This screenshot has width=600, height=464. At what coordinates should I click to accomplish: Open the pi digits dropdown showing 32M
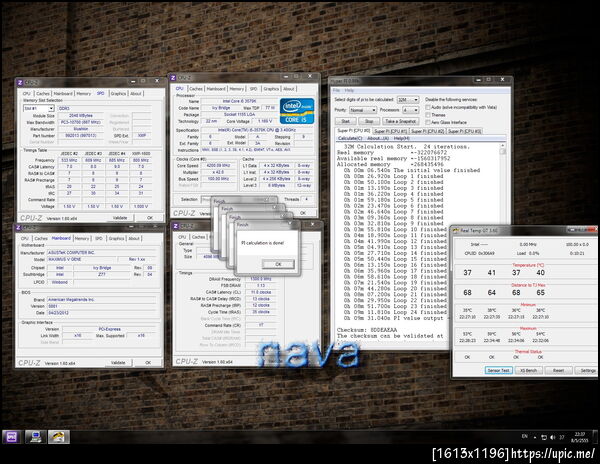tap(408, 99)
